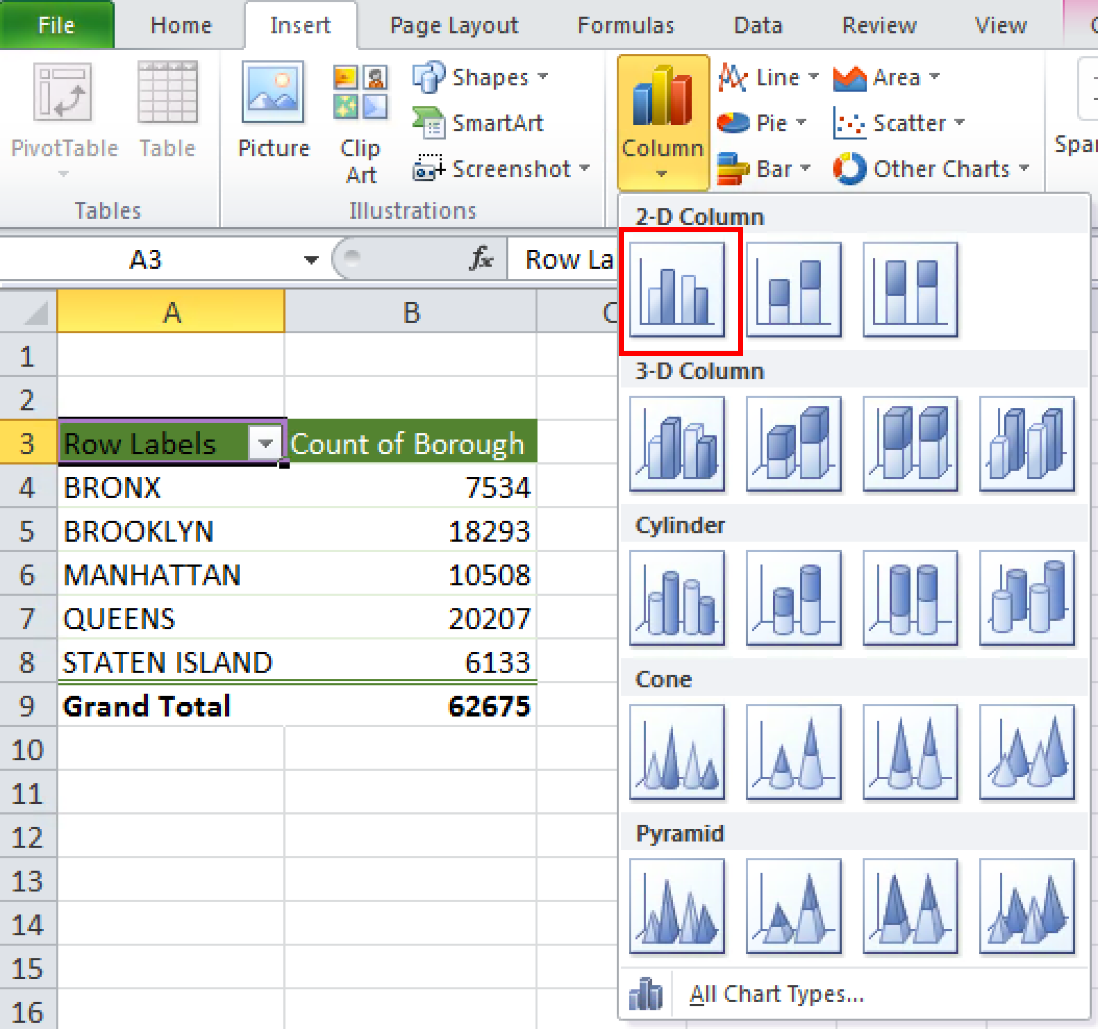Select column B header

tap(411, 312)
